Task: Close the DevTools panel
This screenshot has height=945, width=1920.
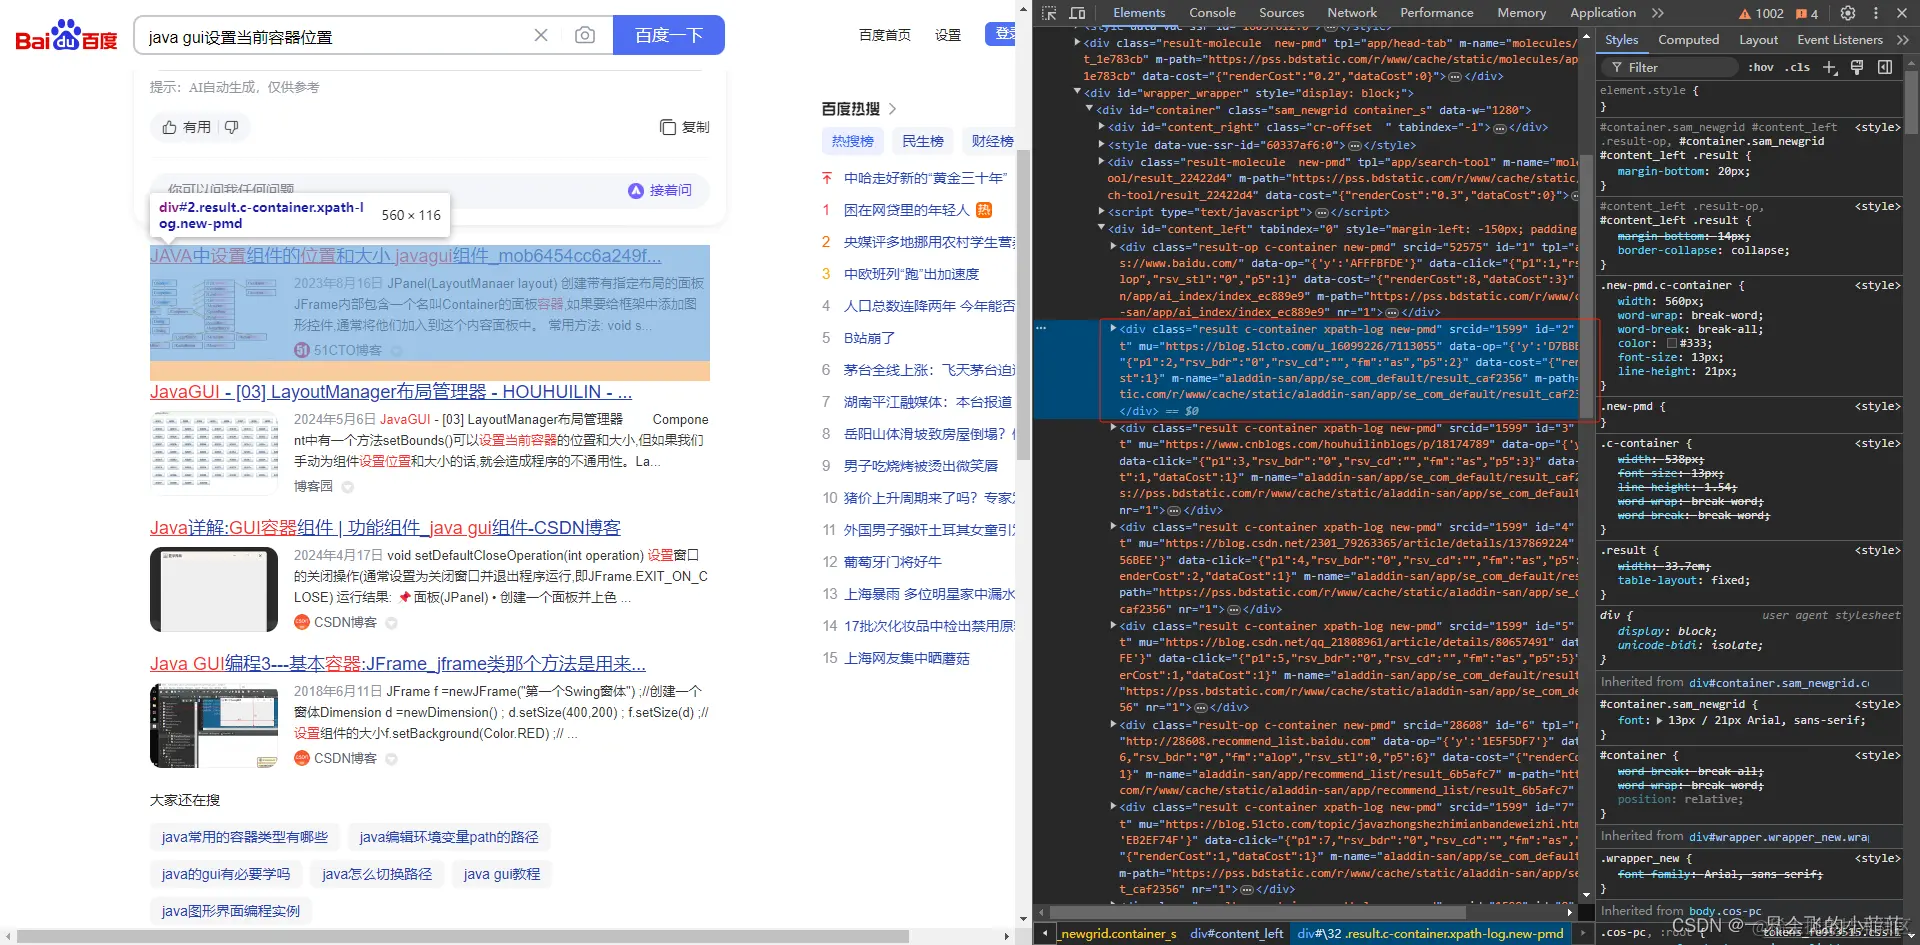Action: pyautogui.click(x=1902, y=13)
